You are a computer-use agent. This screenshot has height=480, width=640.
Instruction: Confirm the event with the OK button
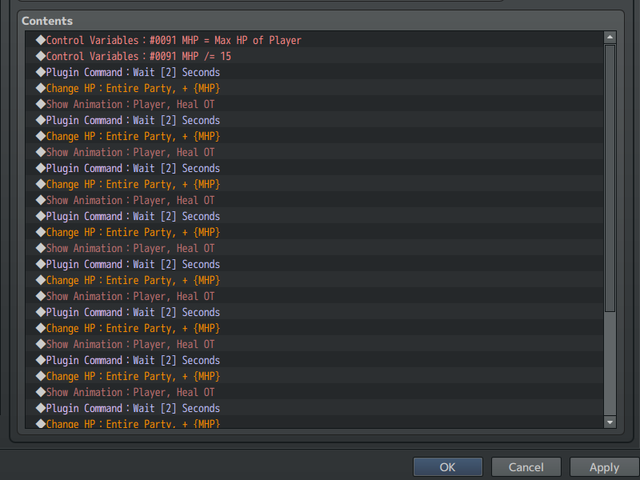448,467
